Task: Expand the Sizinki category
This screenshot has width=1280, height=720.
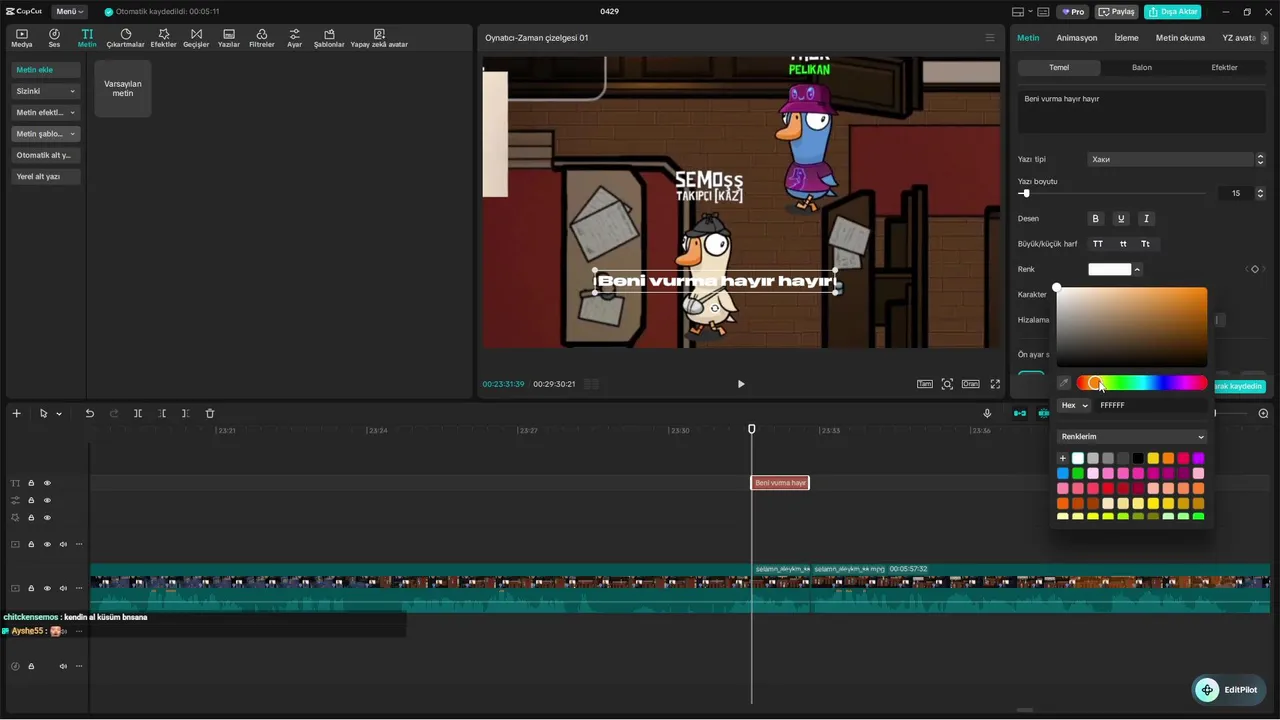Action: click(x=46, y=91)
